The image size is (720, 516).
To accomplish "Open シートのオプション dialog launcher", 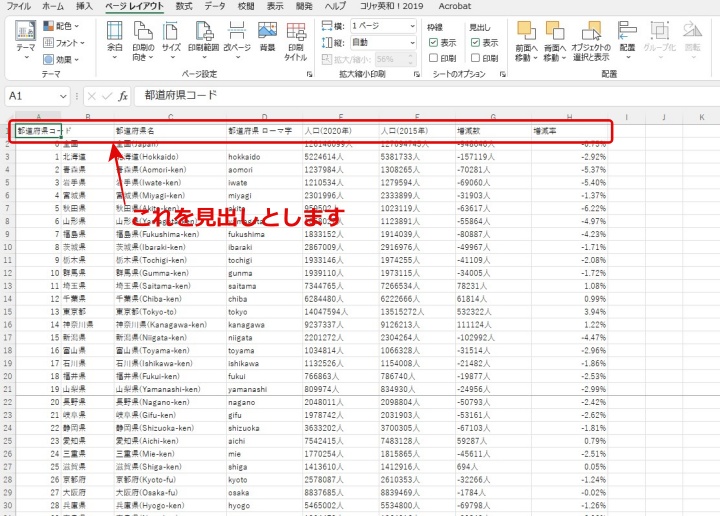I will [x=503, y=74].
